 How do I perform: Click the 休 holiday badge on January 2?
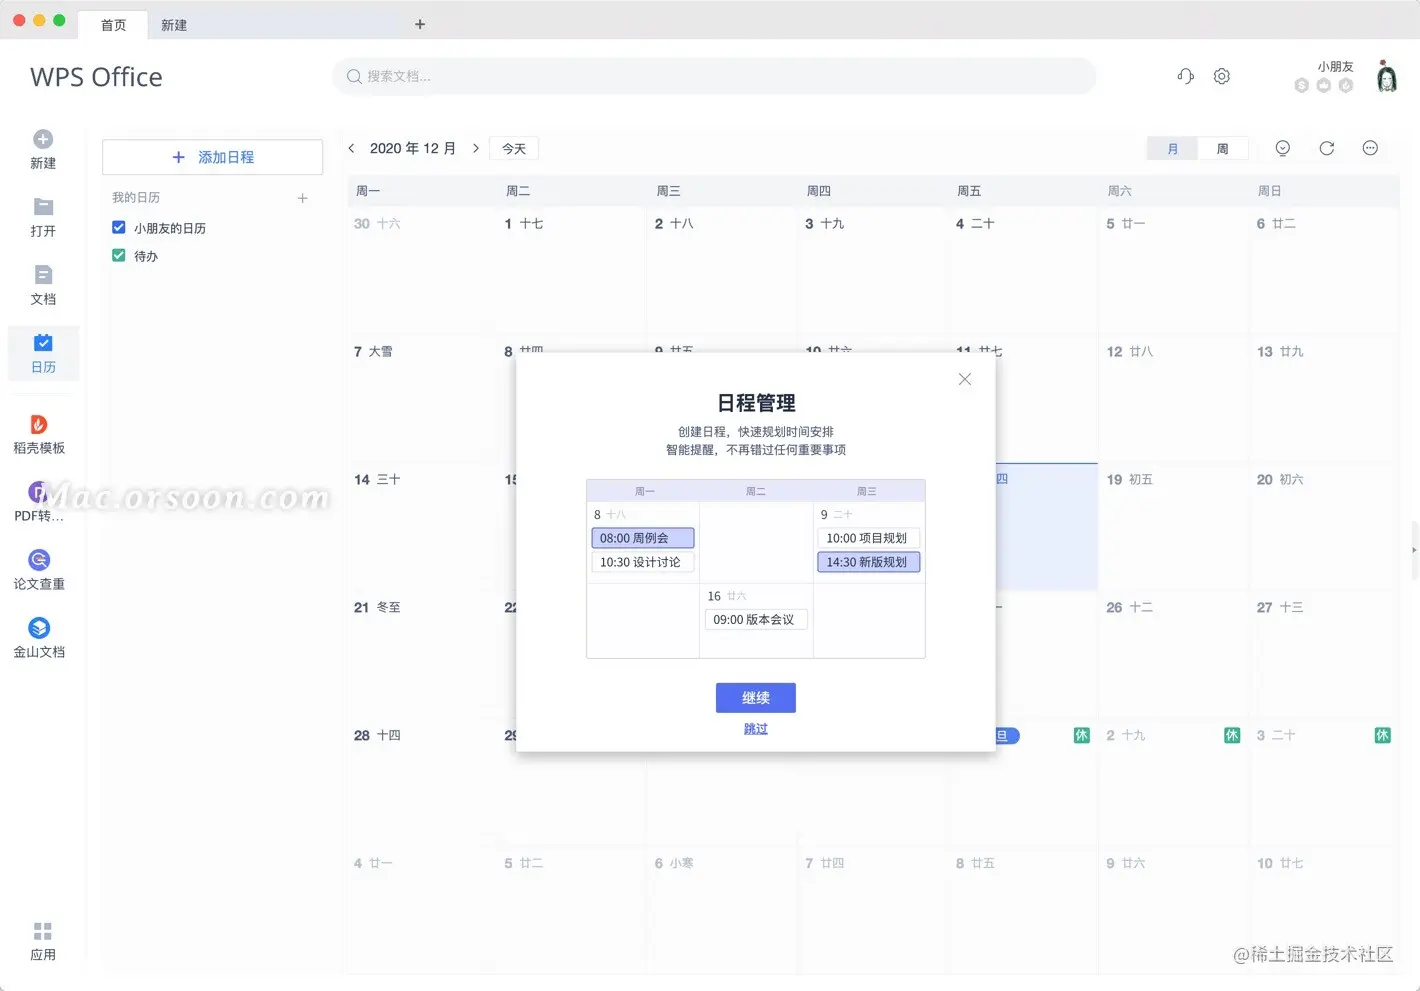click(x=1232, y=735)
